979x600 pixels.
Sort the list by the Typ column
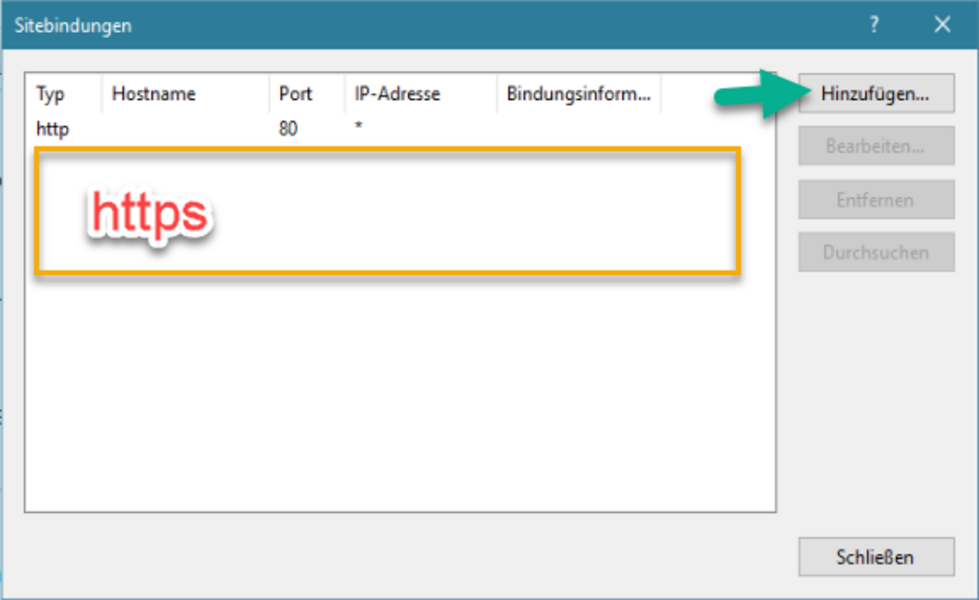tap(50, 95)
